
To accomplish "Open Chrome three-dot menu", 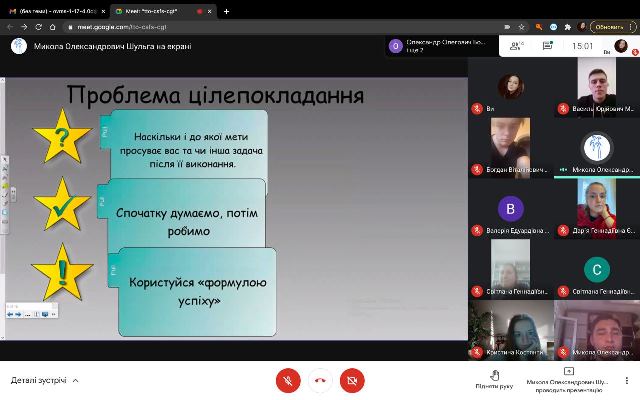I will pos(632,27).
